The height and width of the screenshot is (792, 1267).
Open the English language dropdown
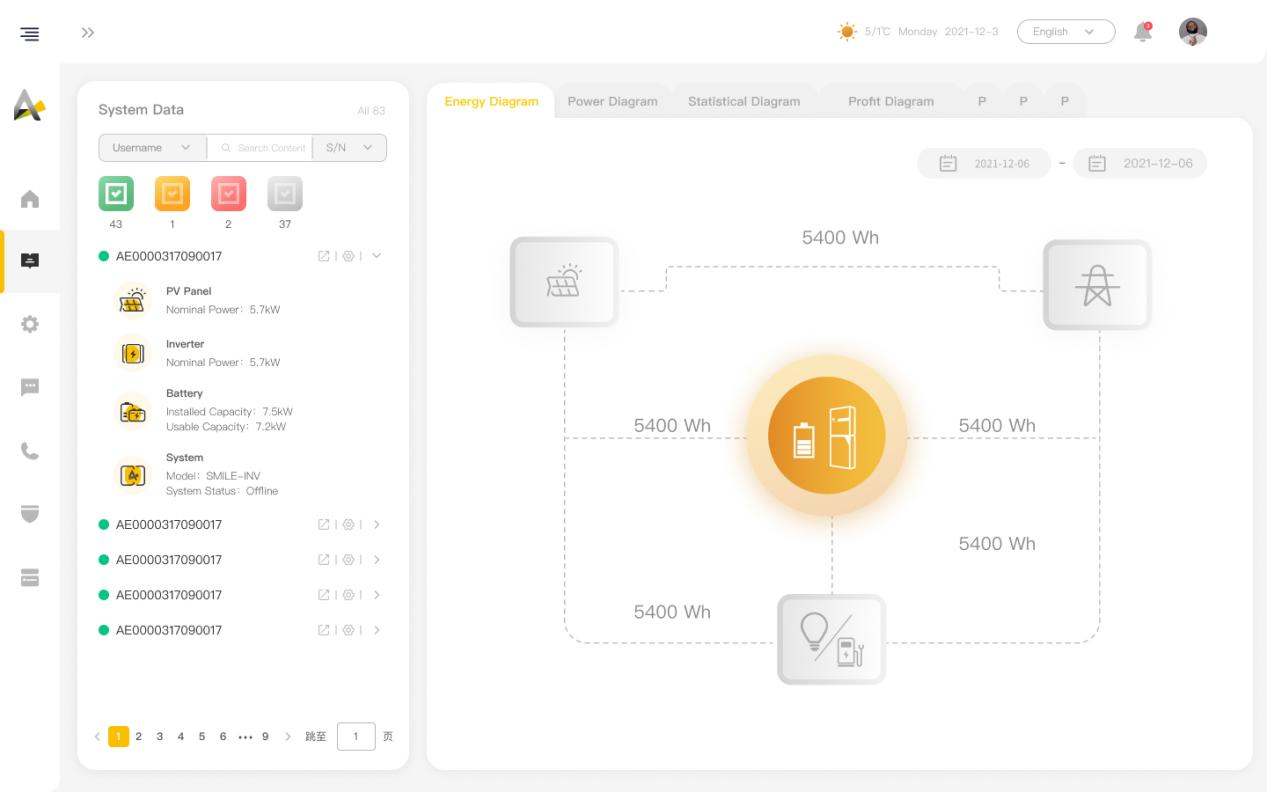(x=1065, y=32)
